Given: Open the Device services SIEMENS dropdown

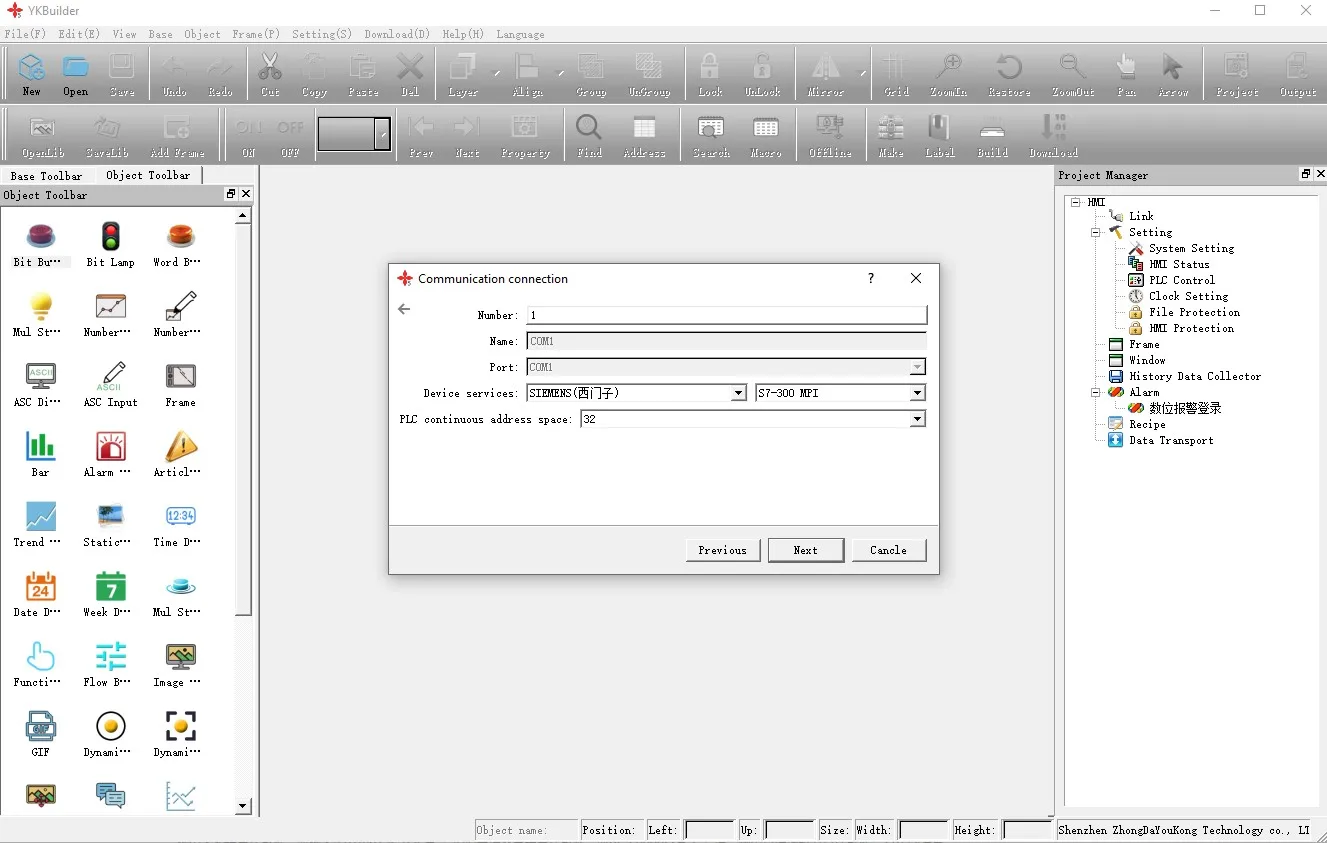Looking at the screenshot, I should [x=738, y=393].
